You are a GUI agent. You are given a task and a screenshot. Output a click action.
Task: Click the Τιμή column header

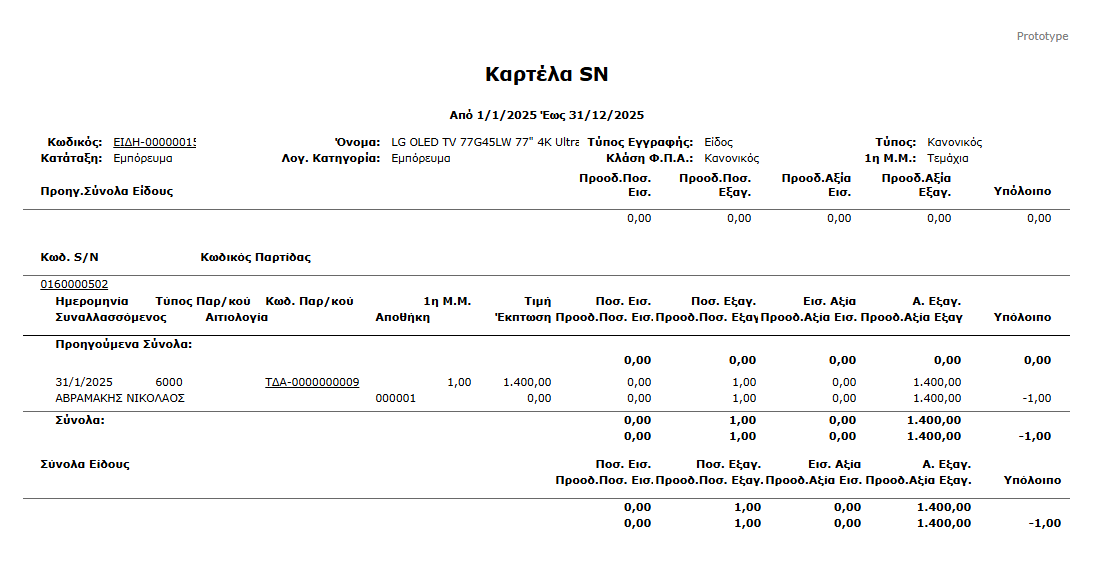(x=537, y=302)
